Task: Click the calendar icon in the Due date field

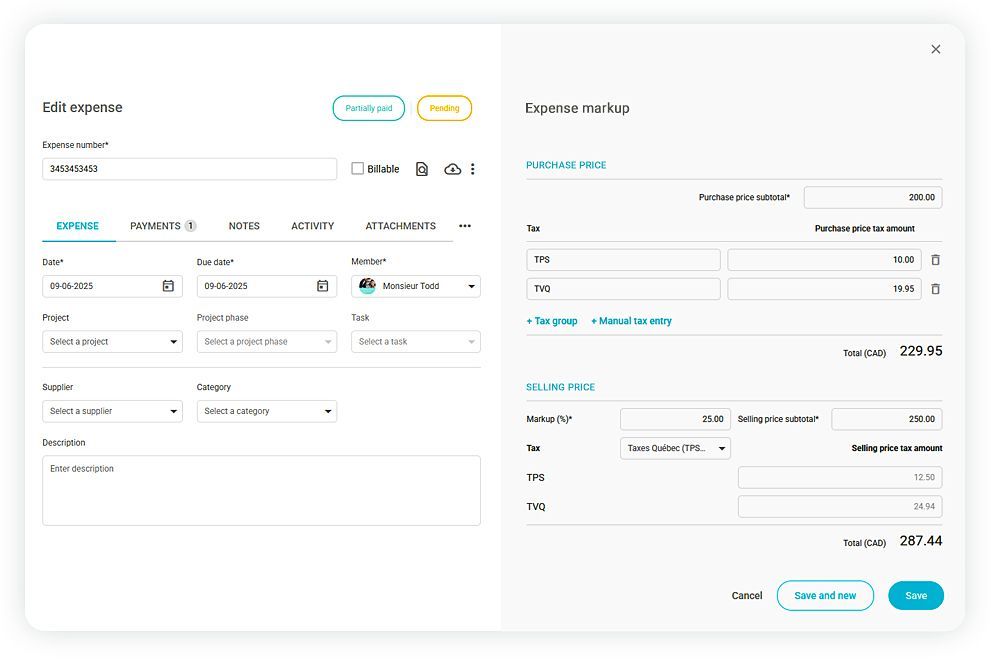Action: point(322,286)
